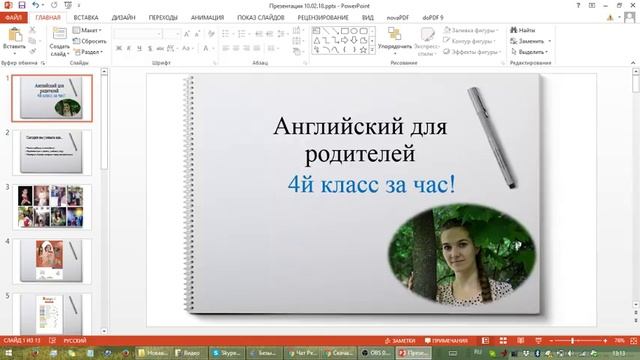
Task: Select the rectangle shape in shapes gallery
Action: pos(345,31)
